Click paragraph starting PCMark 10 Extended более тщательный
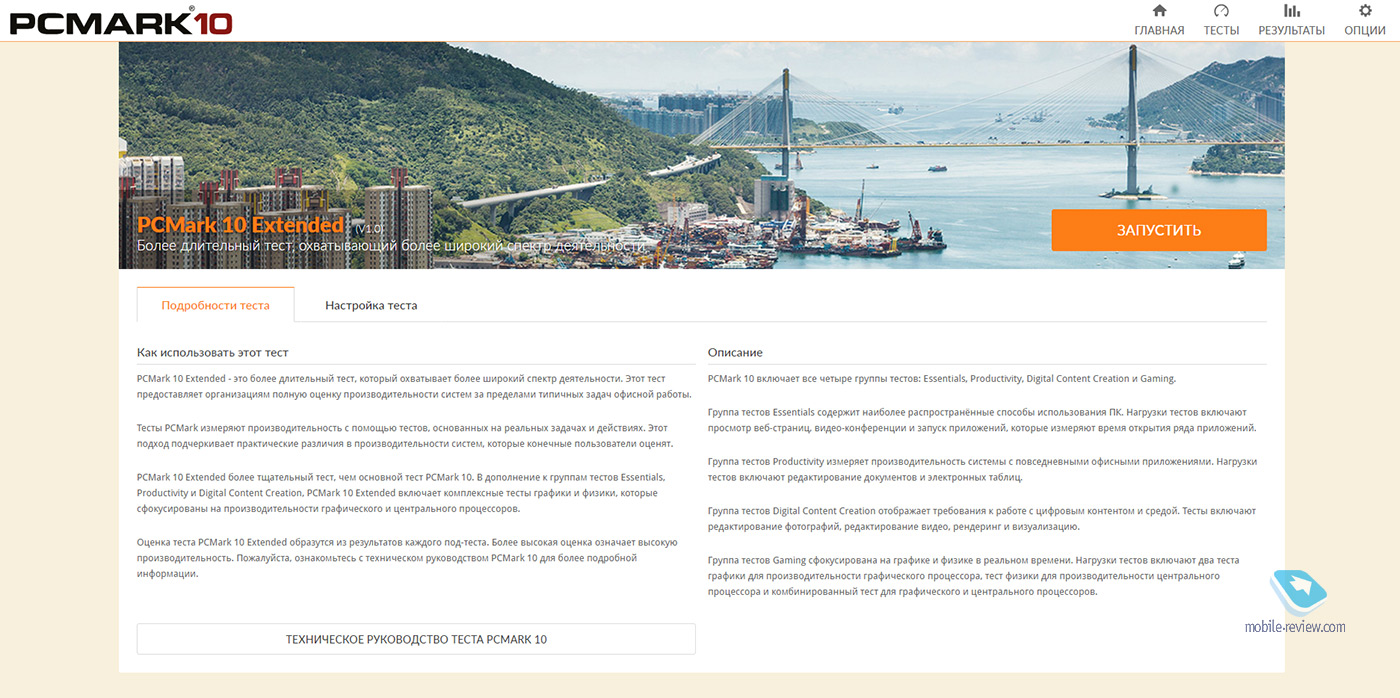This screenshot has height=698, width=1400. coord(401,493)
